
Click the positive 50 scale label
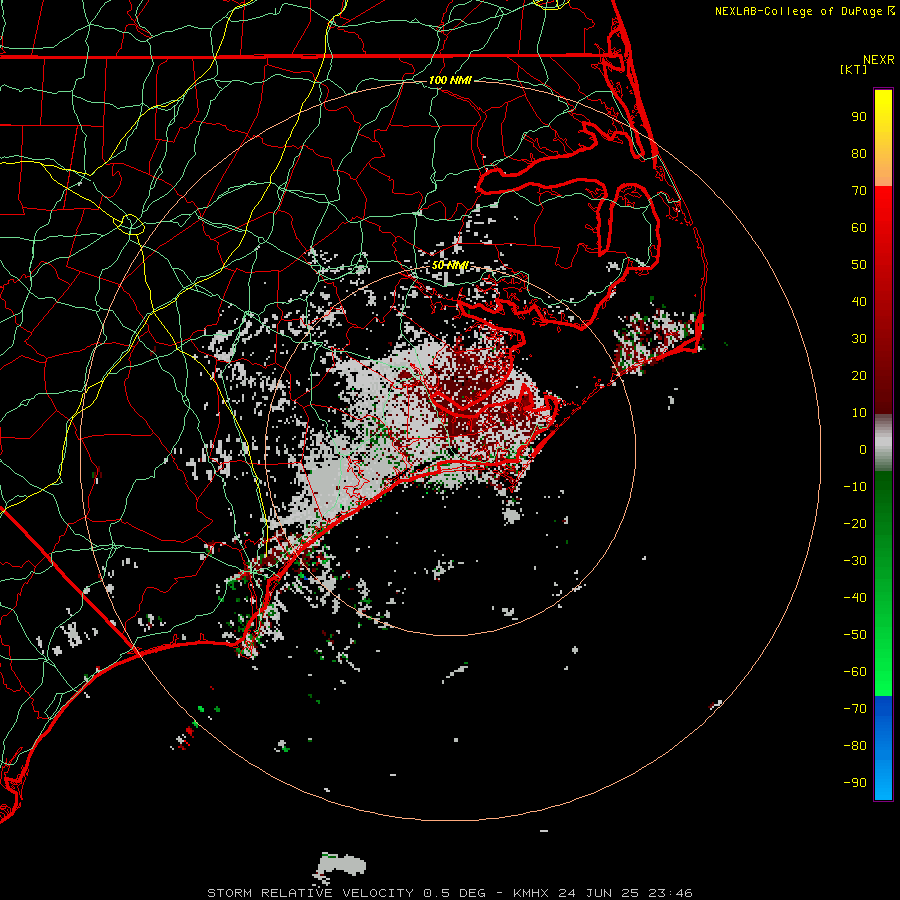pos(859,265)
